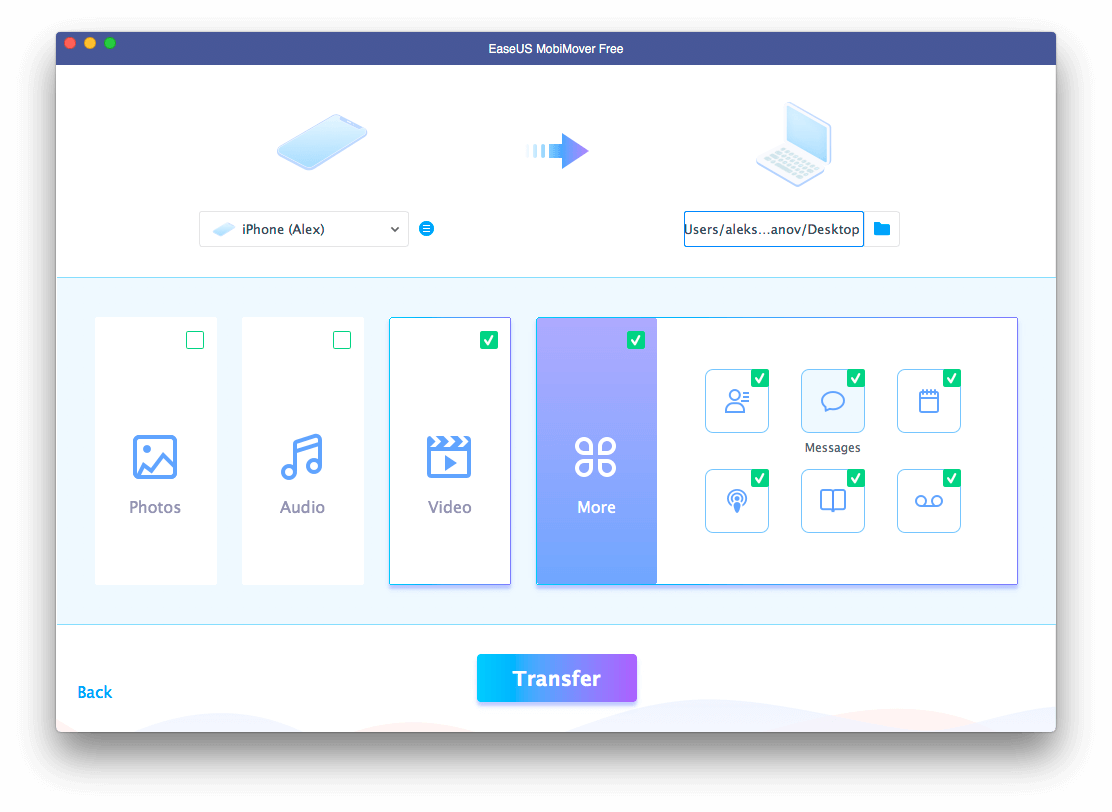Open the iPhone (Alex) device dropdown
Viewport: 1112px width, 812px height.
pos(304,229)
